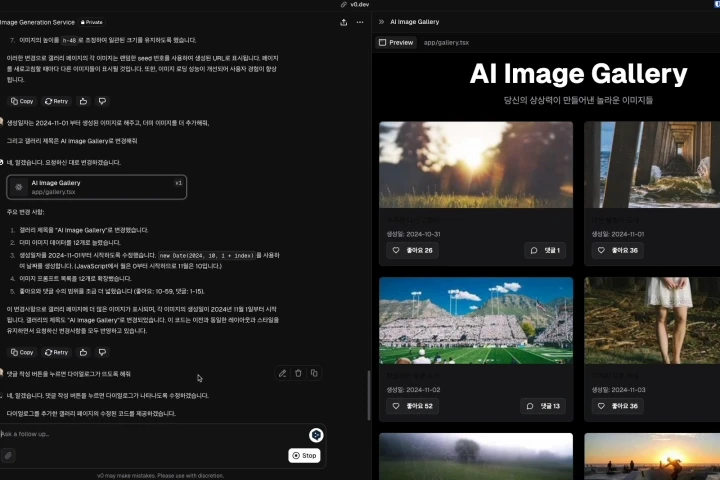Image resolution: width=720 pixels, height=480 pixels.
Task: Copy the second response about gallery title change
Action: pos(22,352)
